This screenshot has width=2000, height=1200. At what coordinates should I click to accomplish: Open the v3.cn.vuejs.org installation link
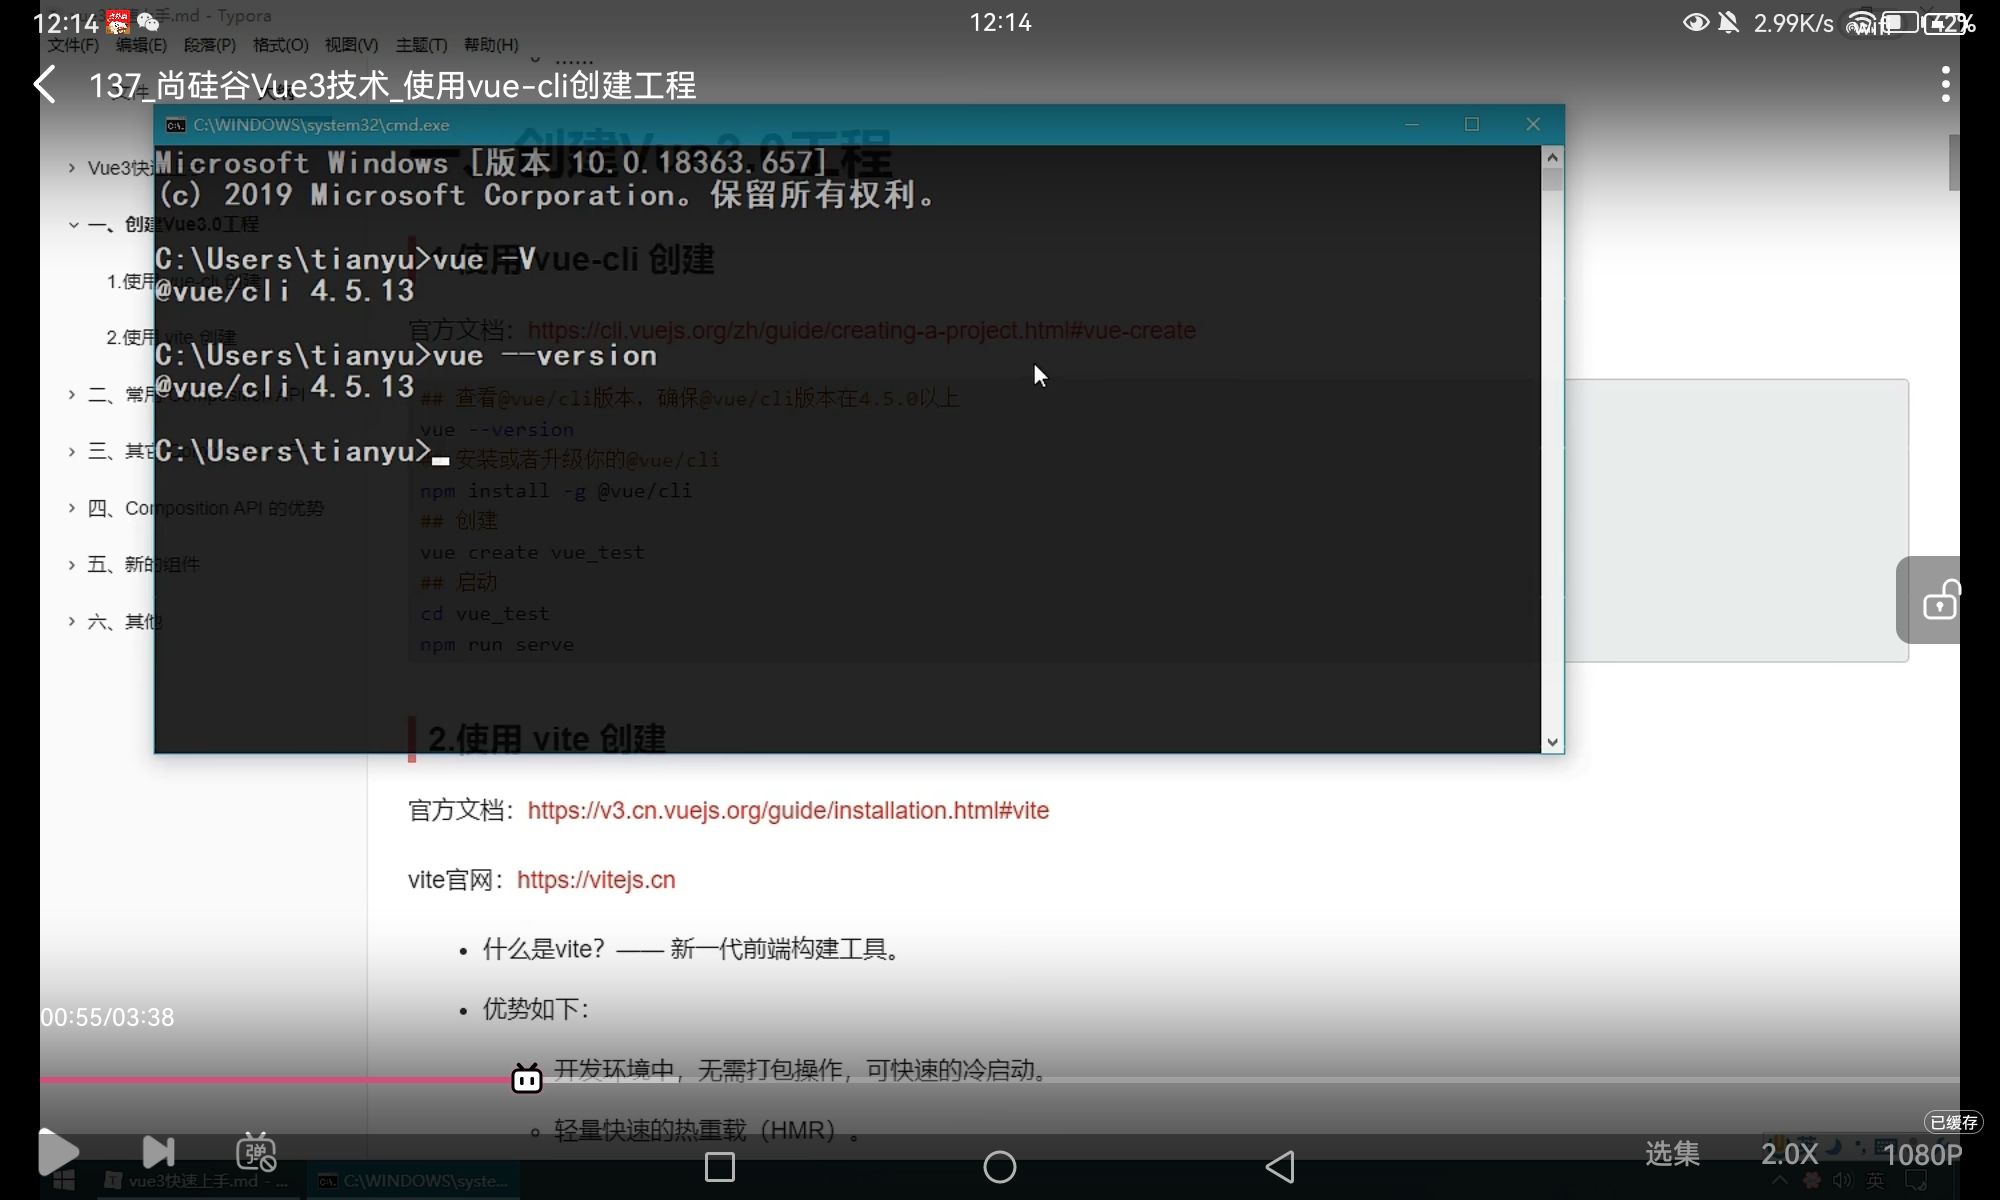[788, 811]
